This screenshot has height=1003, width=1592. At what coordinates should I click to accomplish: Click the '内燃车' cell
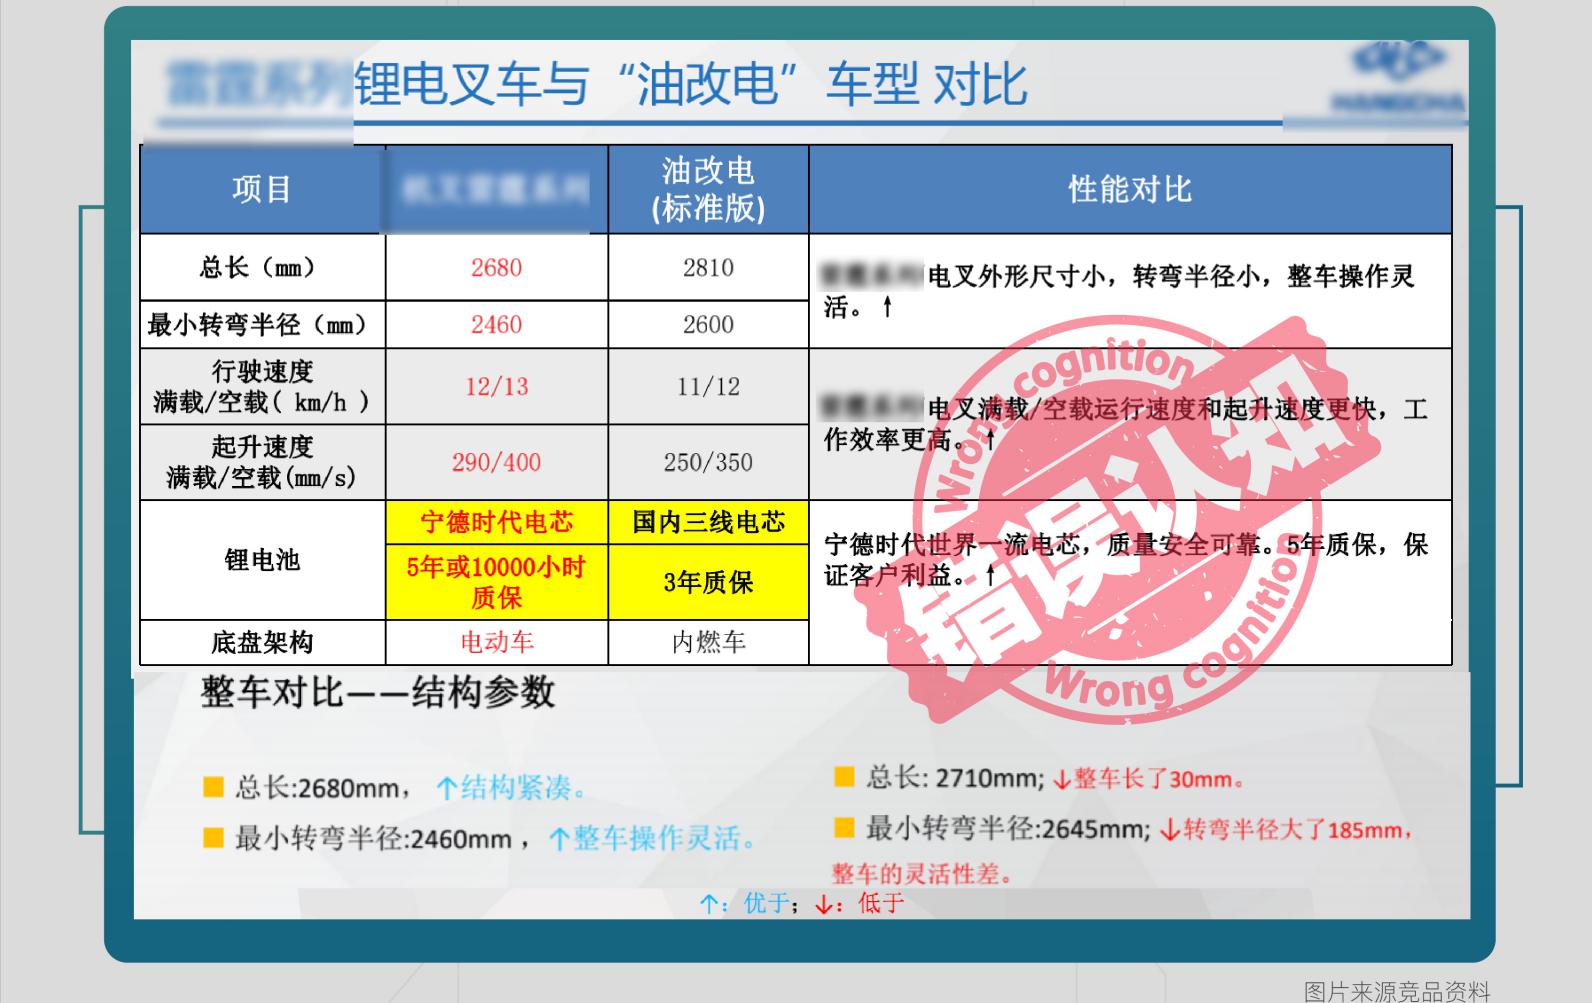[708, 642]
